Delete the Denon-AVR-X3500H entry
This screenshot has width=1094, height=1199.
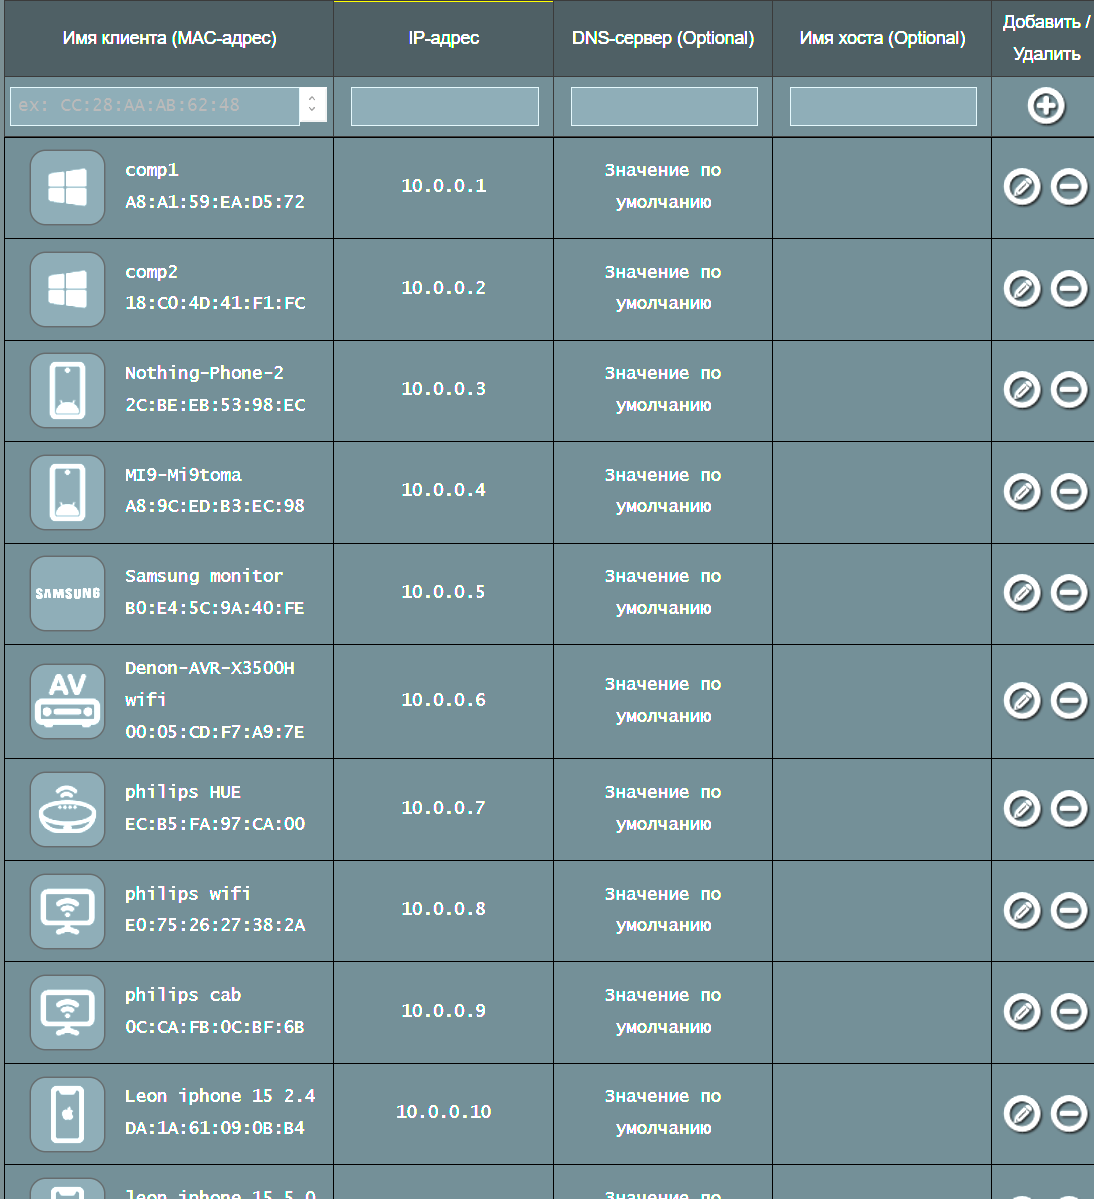[1069, 700]
